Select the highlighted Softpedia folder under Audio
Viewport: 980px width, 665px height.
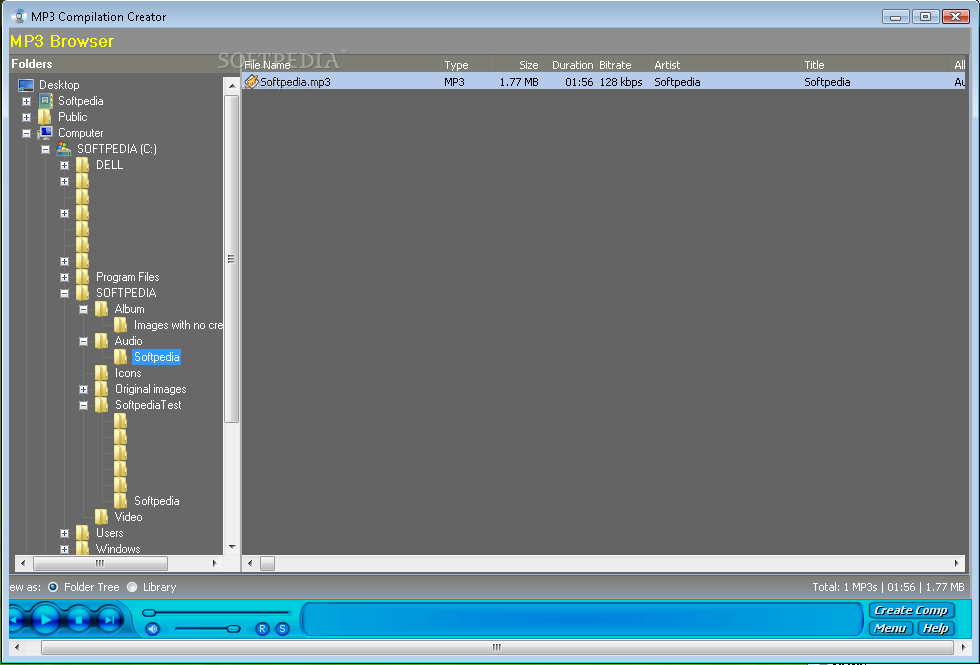click(x=156, y=357)
